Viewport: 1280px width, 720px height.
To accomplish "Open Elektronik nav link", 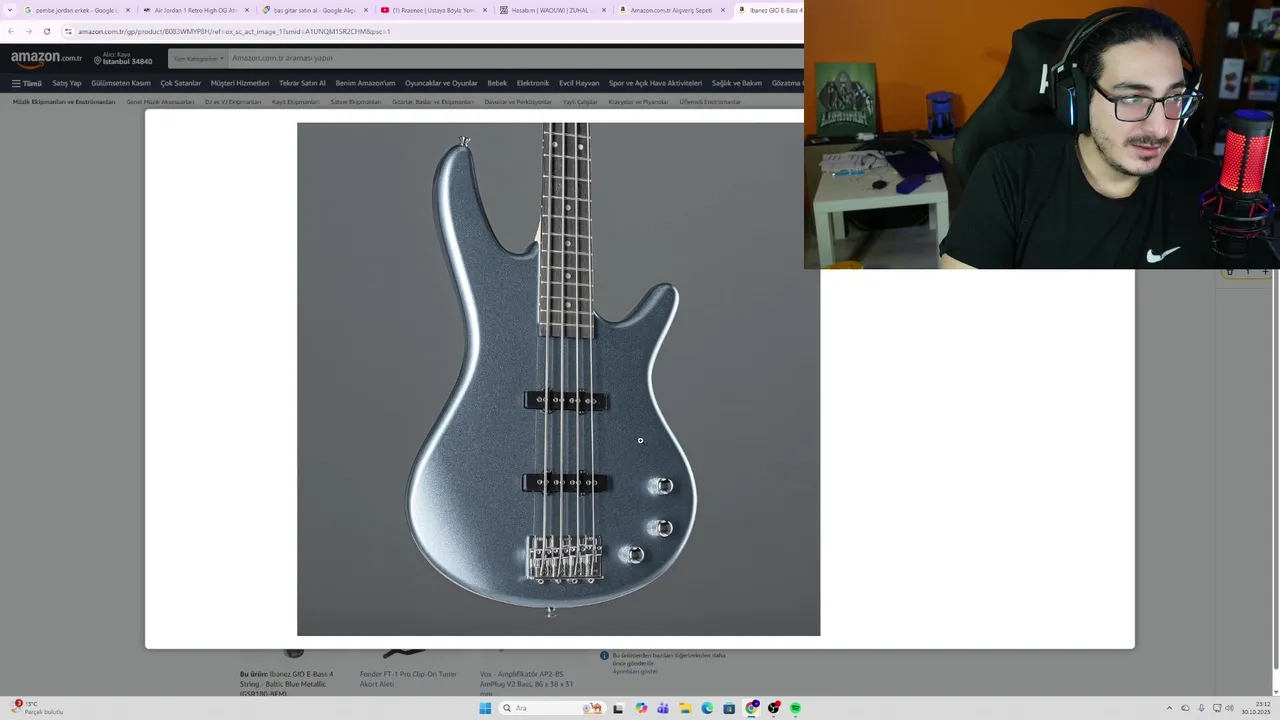I will pos(533,83).
